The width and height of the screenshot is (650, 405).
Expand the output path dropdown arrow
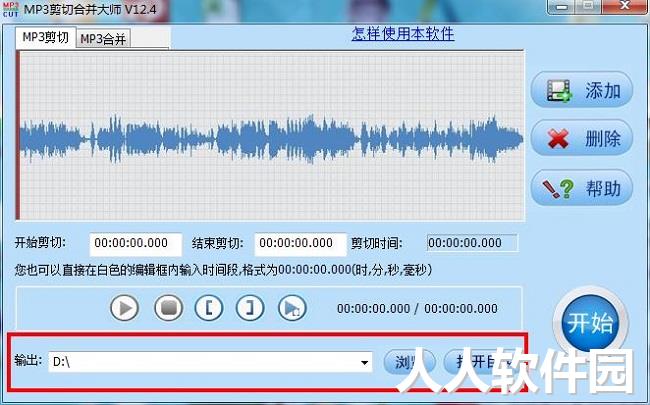click(364, 362)
